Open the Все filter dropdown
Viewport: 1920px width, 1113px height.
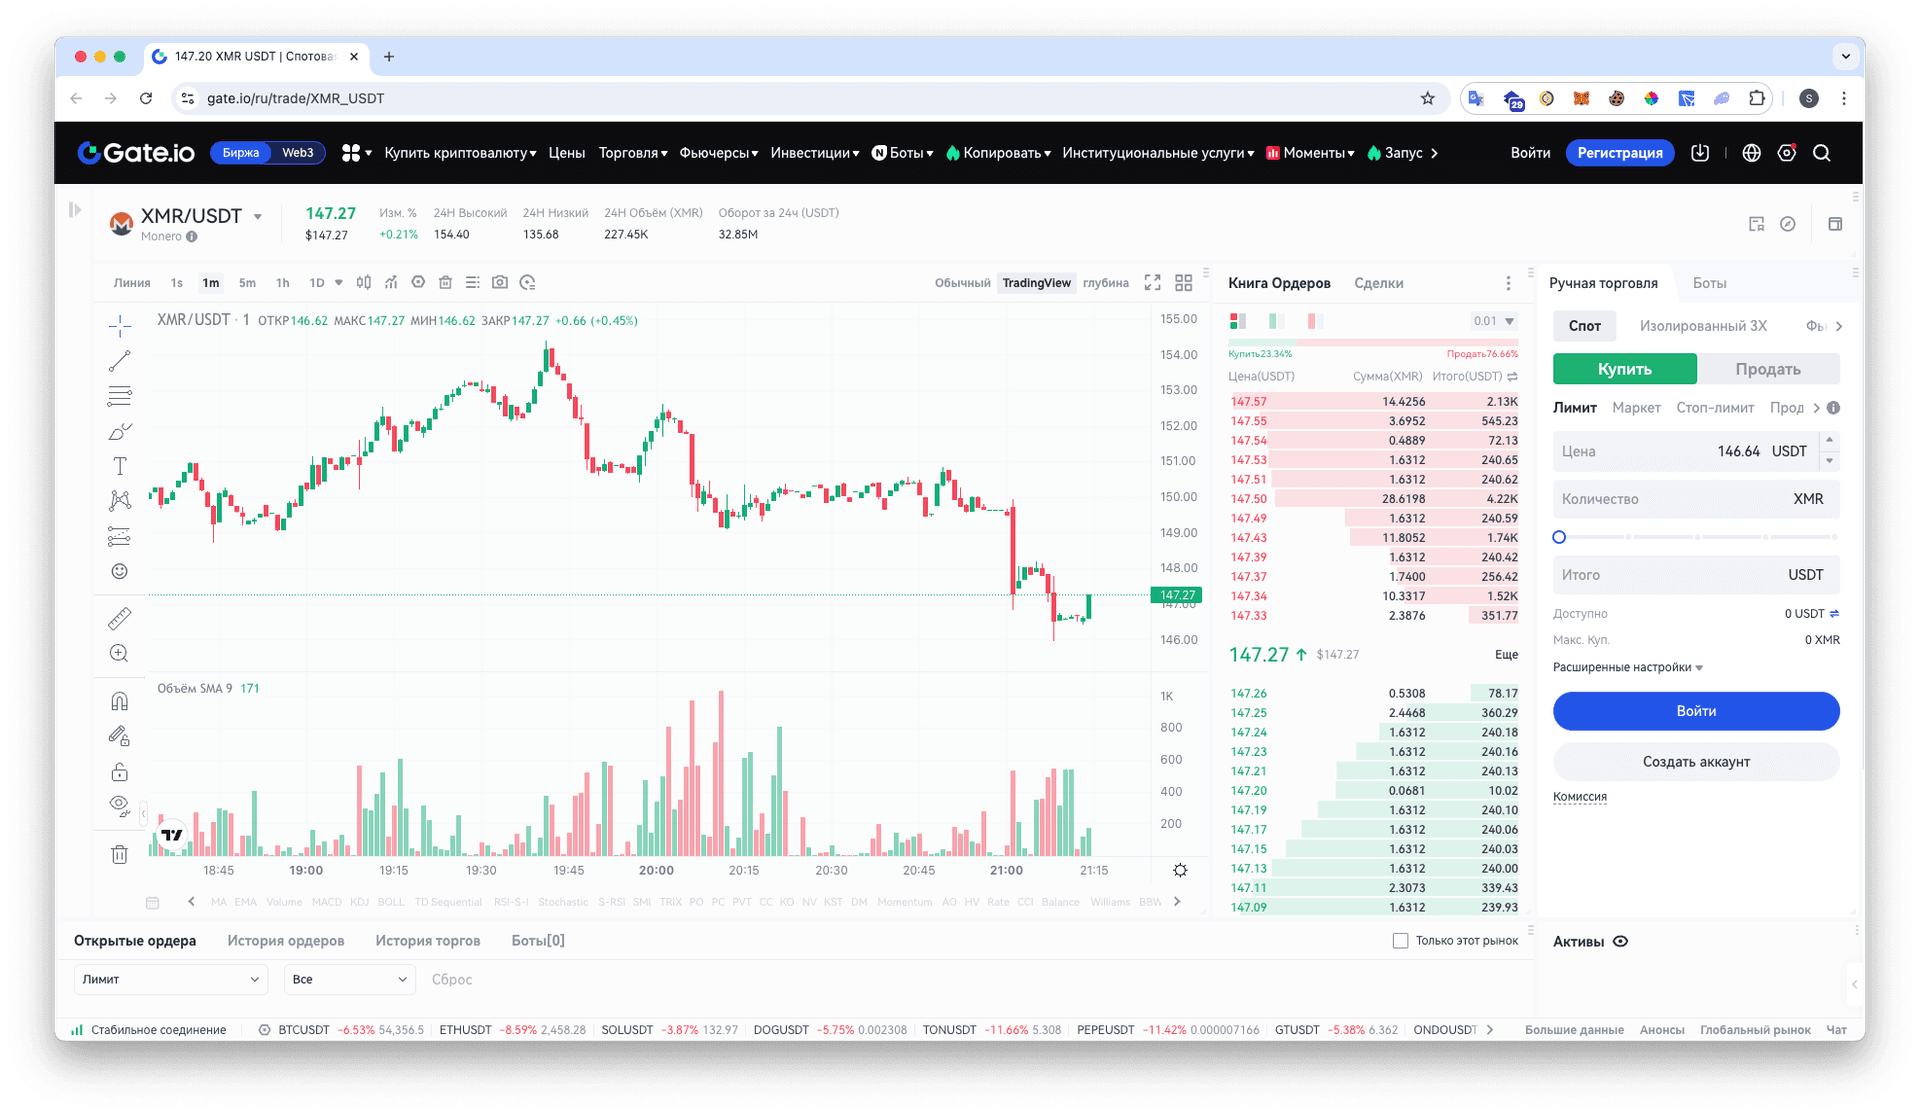[x=349, y=980]
